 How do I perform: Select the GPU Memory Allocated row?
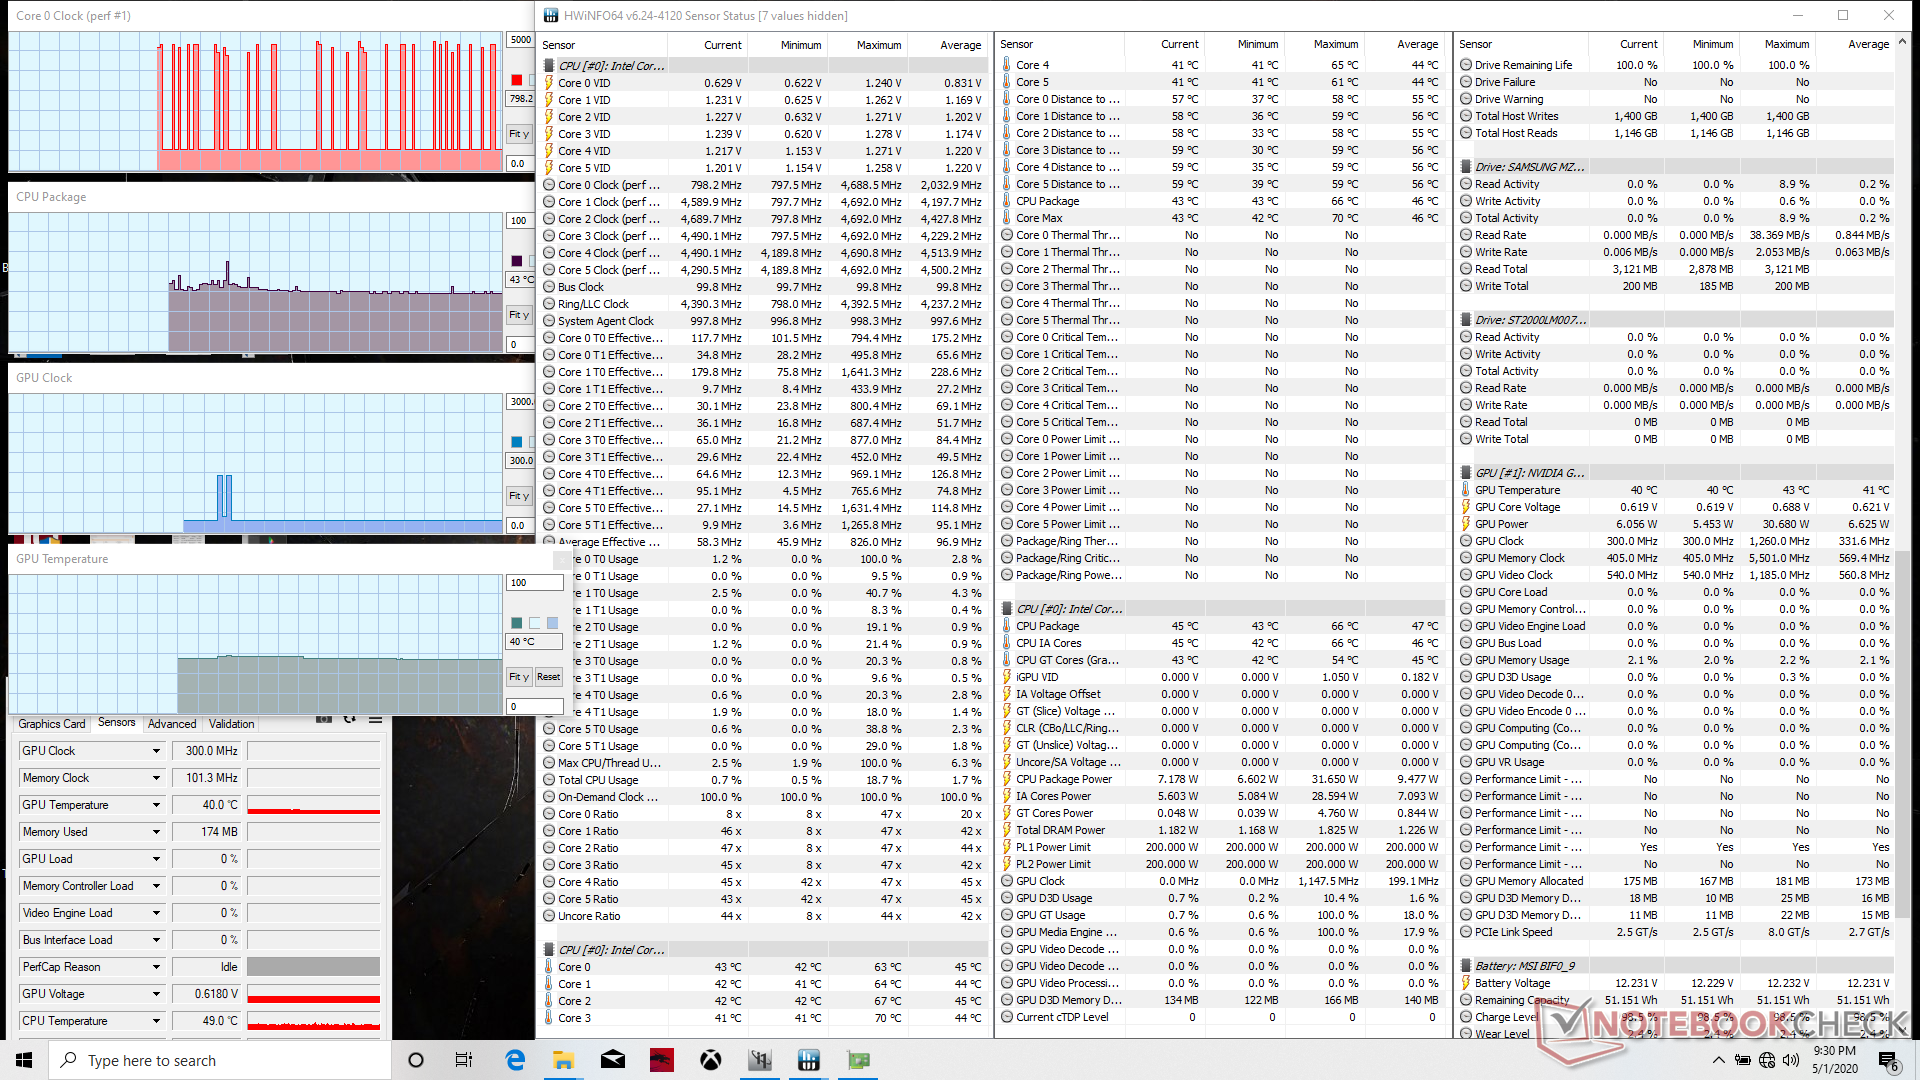pos(1678,881)
